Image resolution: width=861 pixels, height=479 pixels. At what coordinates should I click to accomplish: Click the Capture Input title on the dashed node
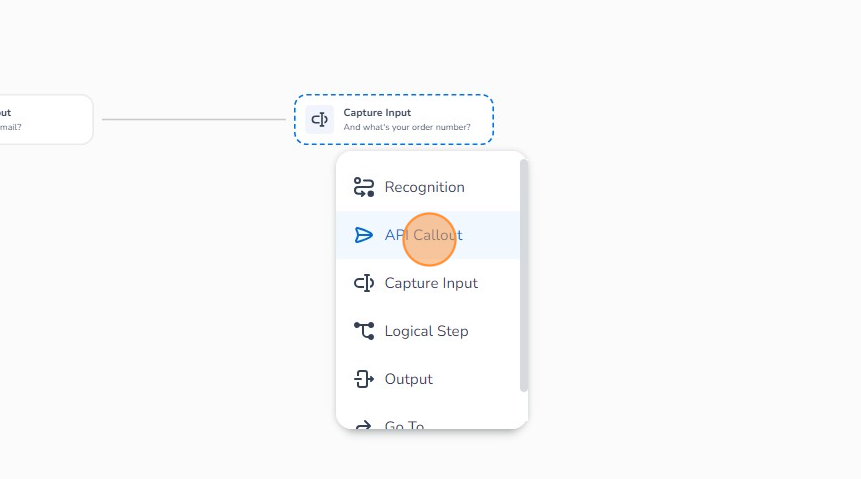click(377, 113)
